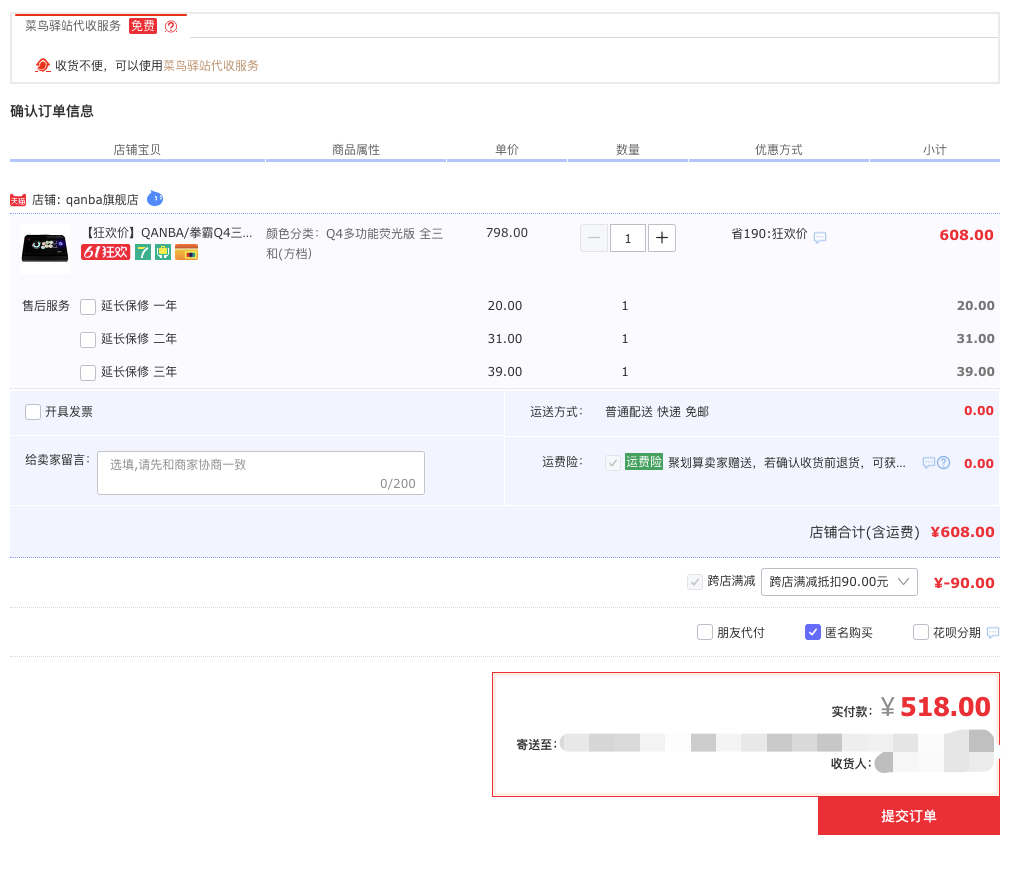Click the chat bubble icon in 运费险 row
This screenshot has width=1012, height=876.
(929, 463)
